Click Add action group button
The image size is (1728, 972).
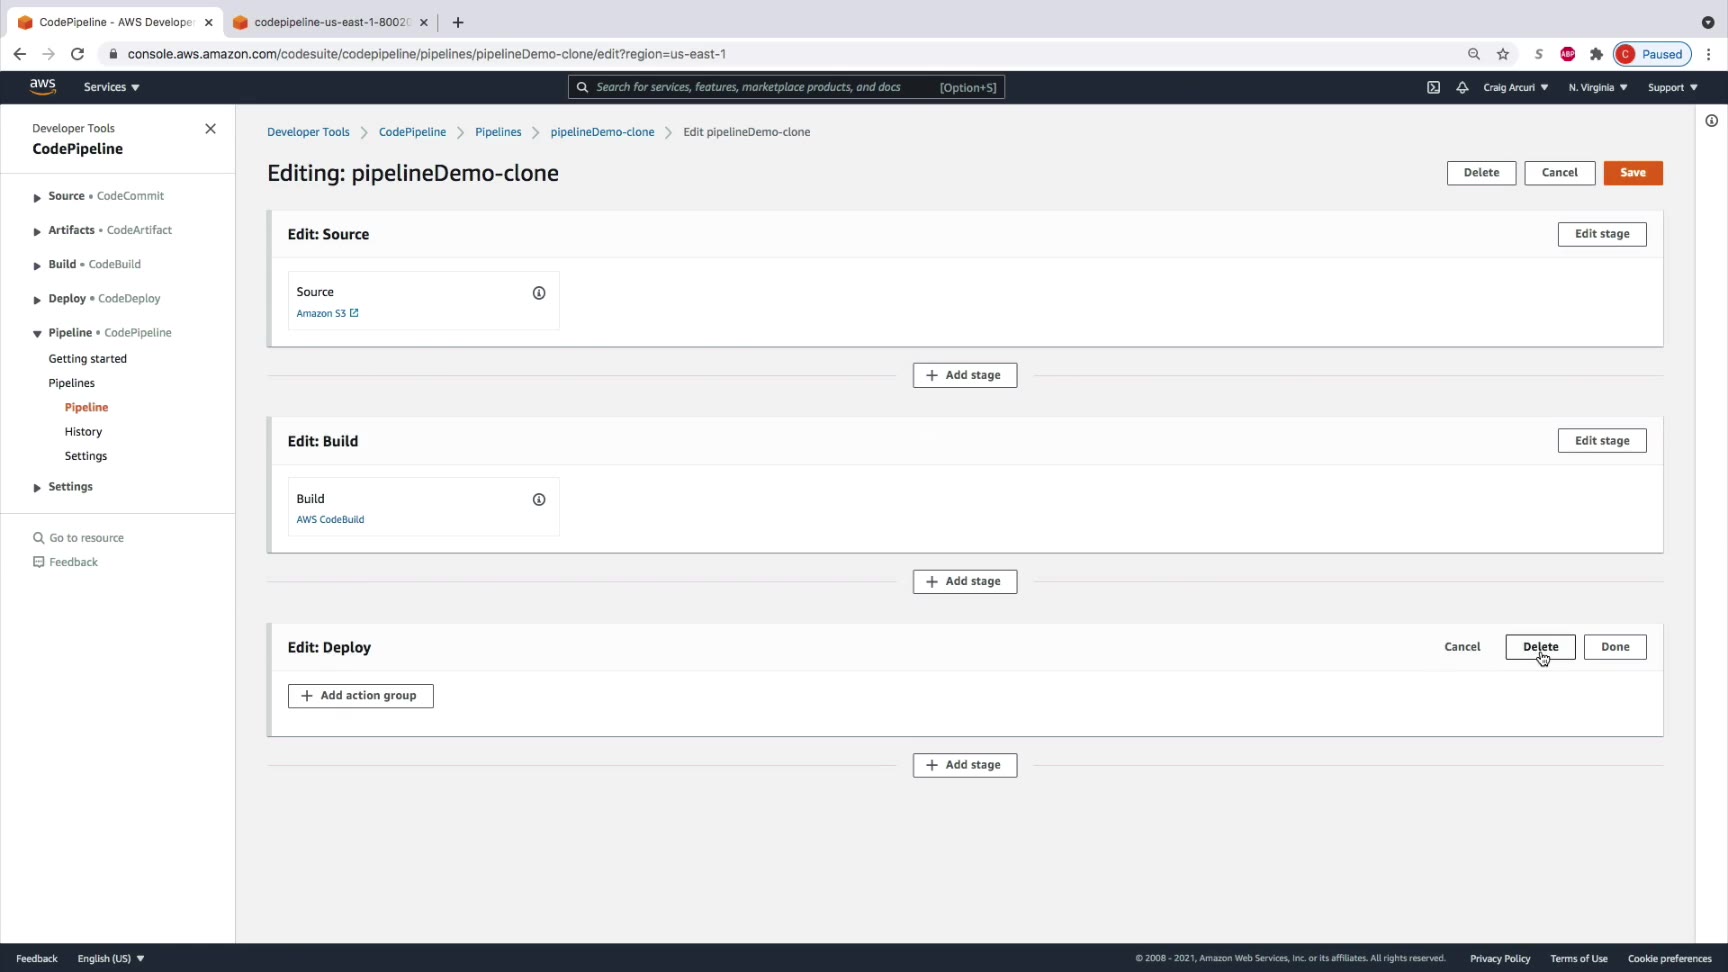click(361, 696)
